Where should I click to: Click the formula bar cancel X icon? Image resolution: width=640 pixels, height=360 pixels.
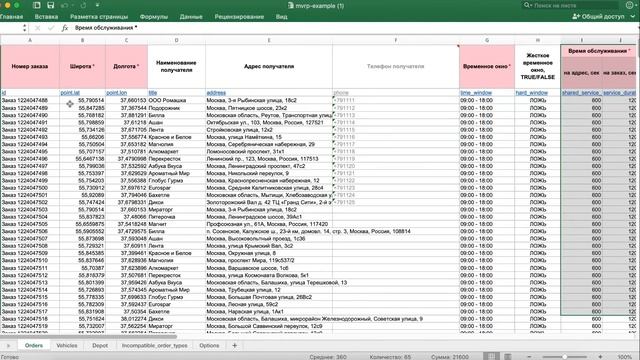[38, 28]
